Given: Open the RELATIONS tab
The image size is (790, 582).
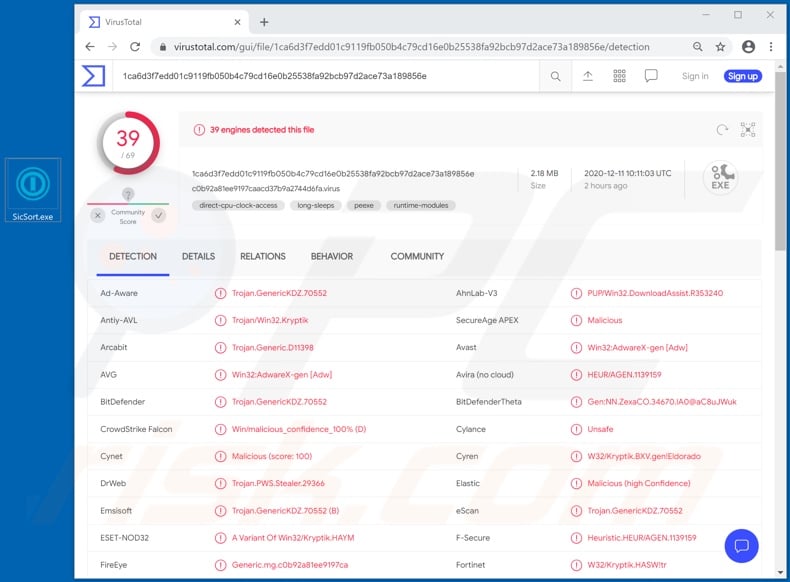Looking at the screenshot, I should pos(262,256).
